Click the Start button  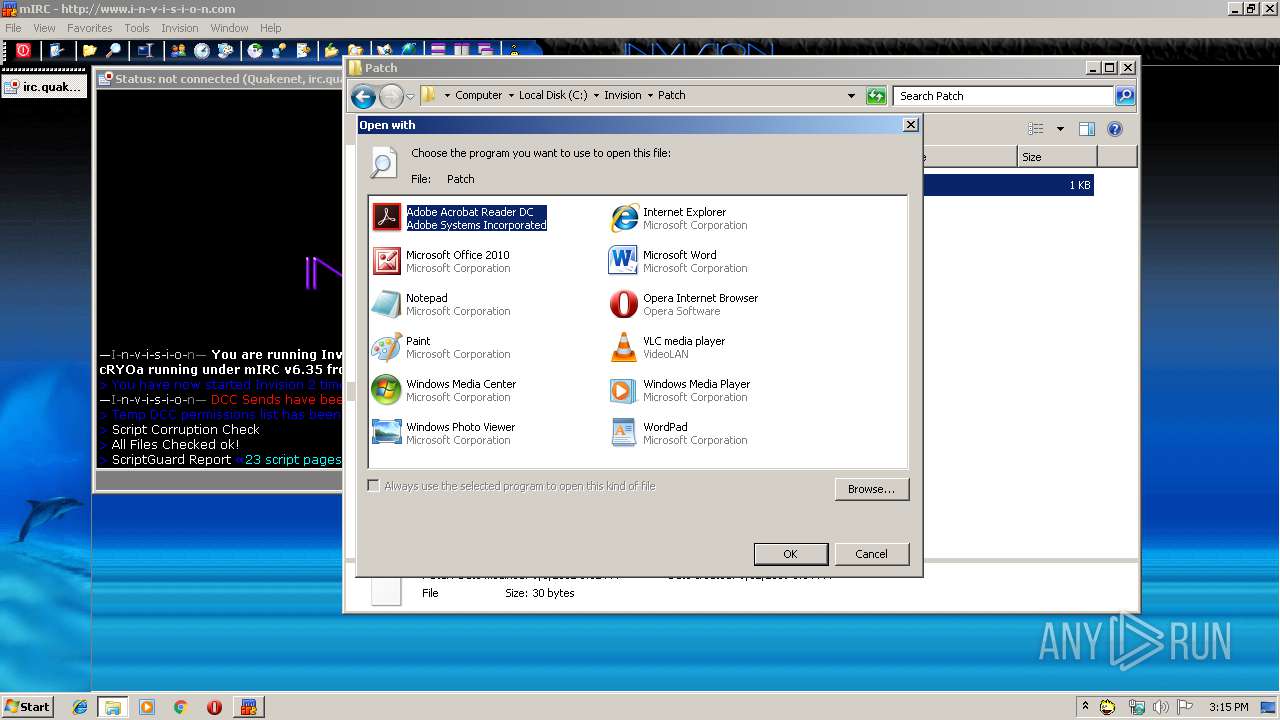coord(27,707)
